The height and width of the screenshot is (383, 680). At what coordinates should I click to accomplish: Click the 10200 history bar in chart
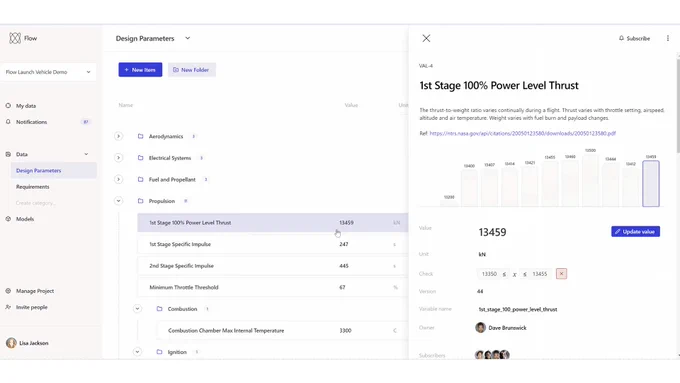(x=449, y=203)
